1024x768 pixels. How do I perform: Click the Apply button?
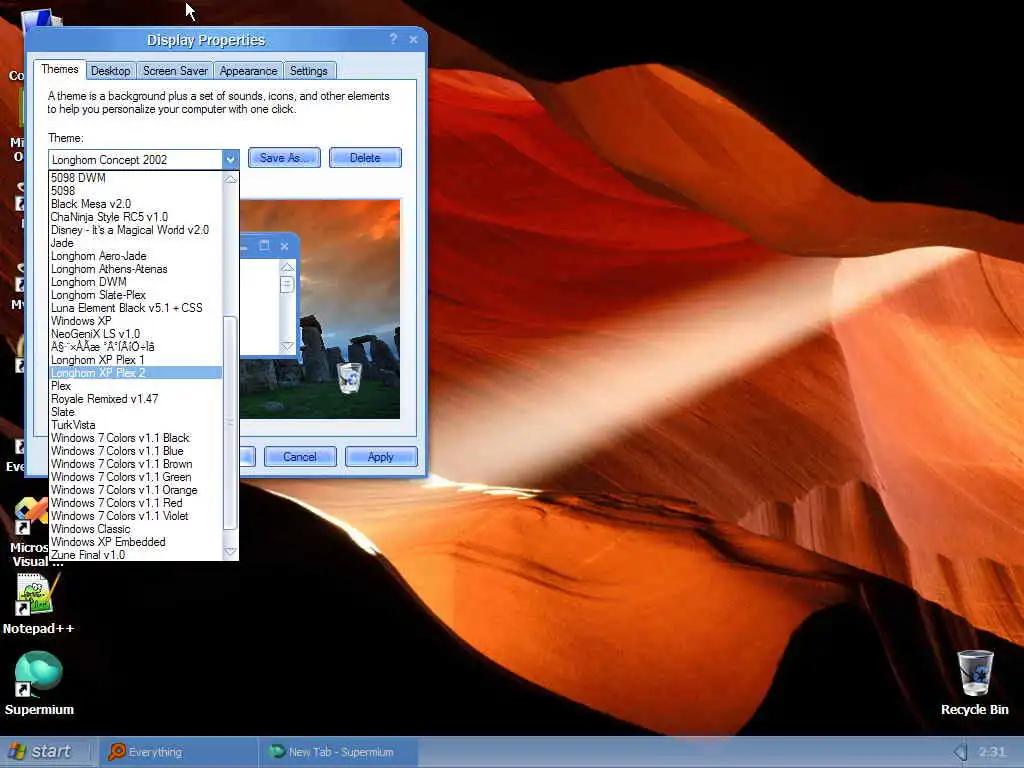click(381, 456)
